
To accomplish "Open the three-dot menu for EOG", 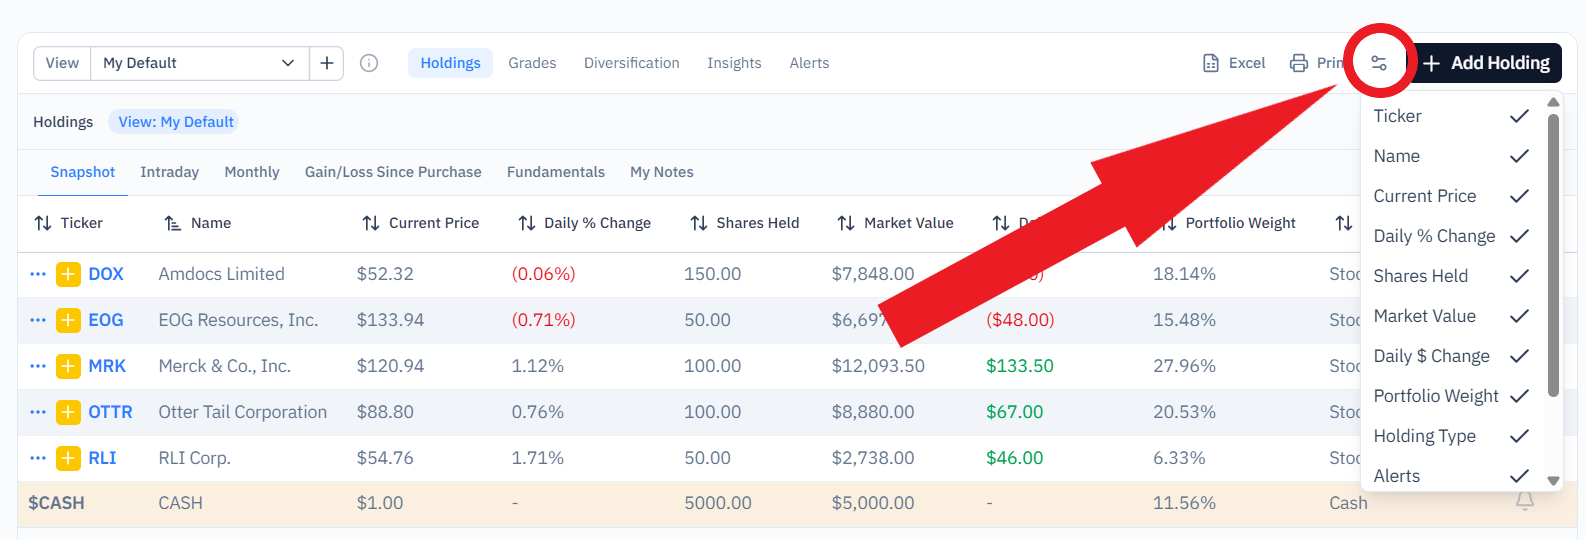I will click(x=38, y=320).
